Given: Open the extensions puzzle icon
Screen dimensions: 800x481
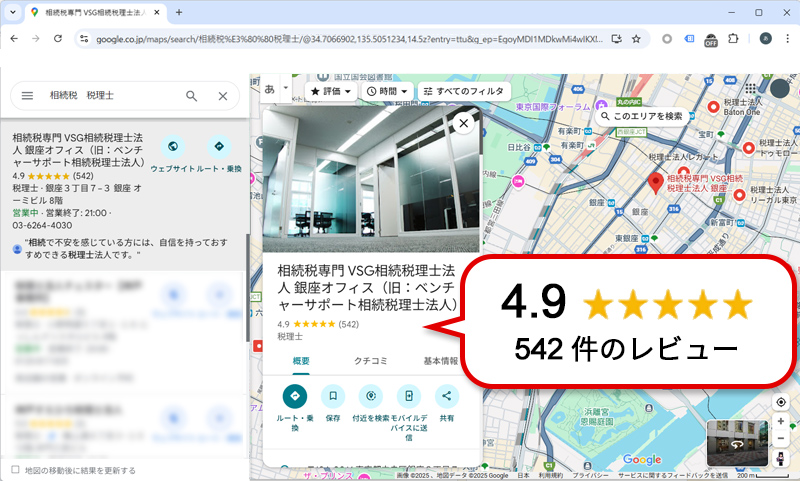Looking at the screenshot, I should [733, 38].
